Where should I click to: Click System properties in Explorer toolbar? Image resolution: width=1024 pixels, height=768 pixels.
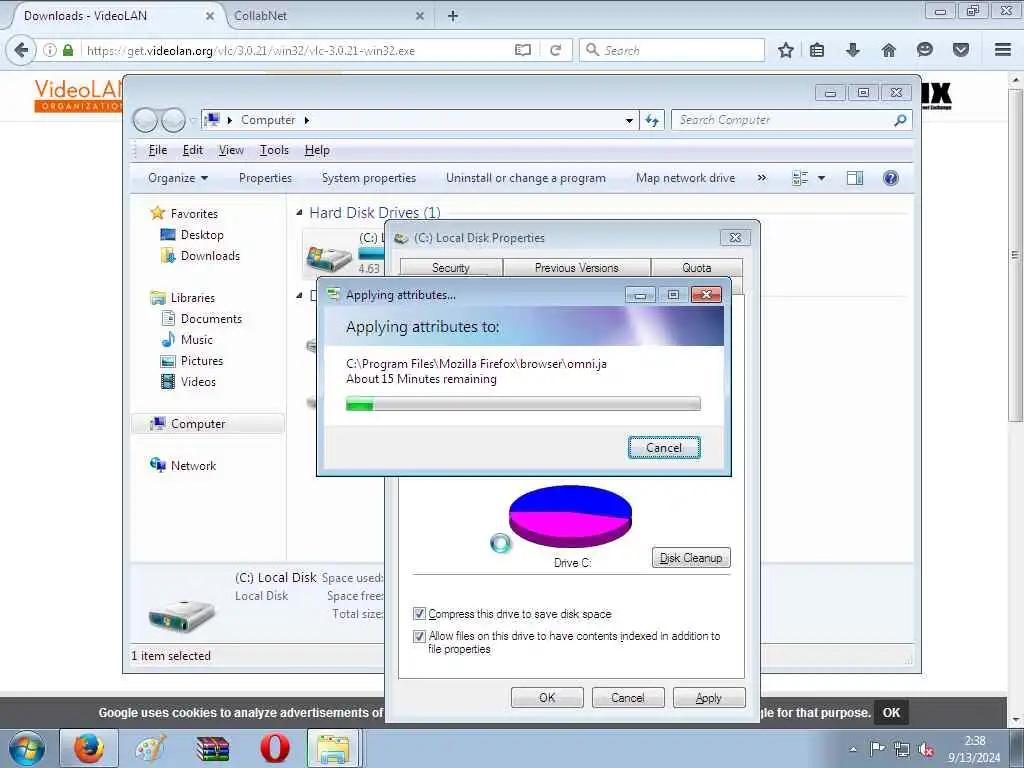(x=368, y=178)
